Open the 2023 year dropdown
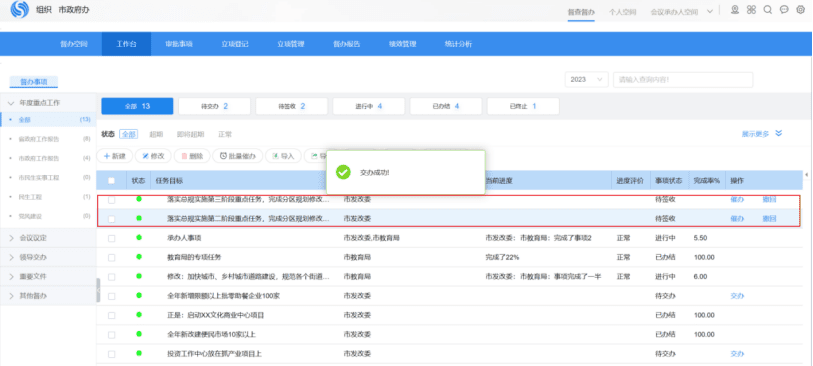 pyautogui.click(x=586, y=79)
